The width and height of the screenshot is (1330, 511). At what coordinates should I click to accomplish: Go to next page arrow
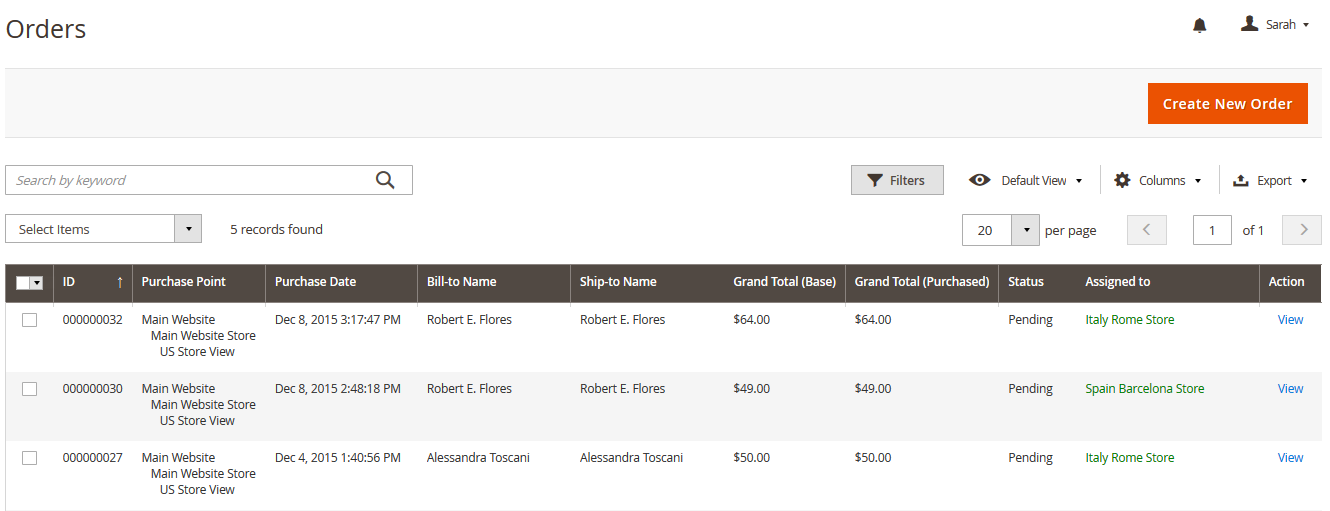pos(1302,230)
